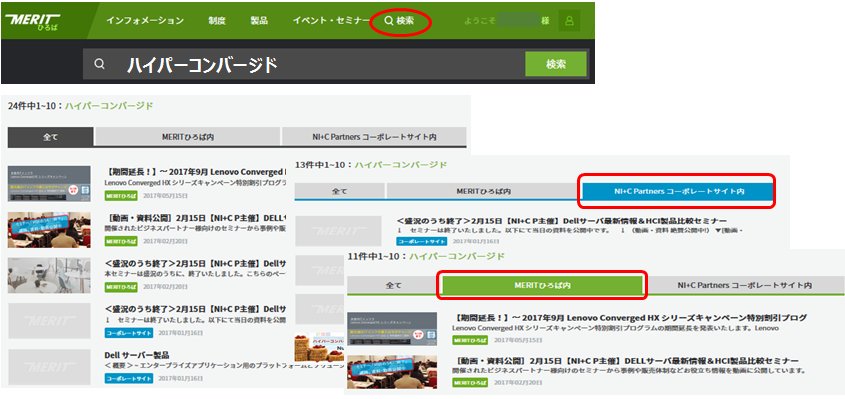This screenshot has height=399, width=845.
Task: Select 全て tab in 13件 results
Action: point(340,191)
